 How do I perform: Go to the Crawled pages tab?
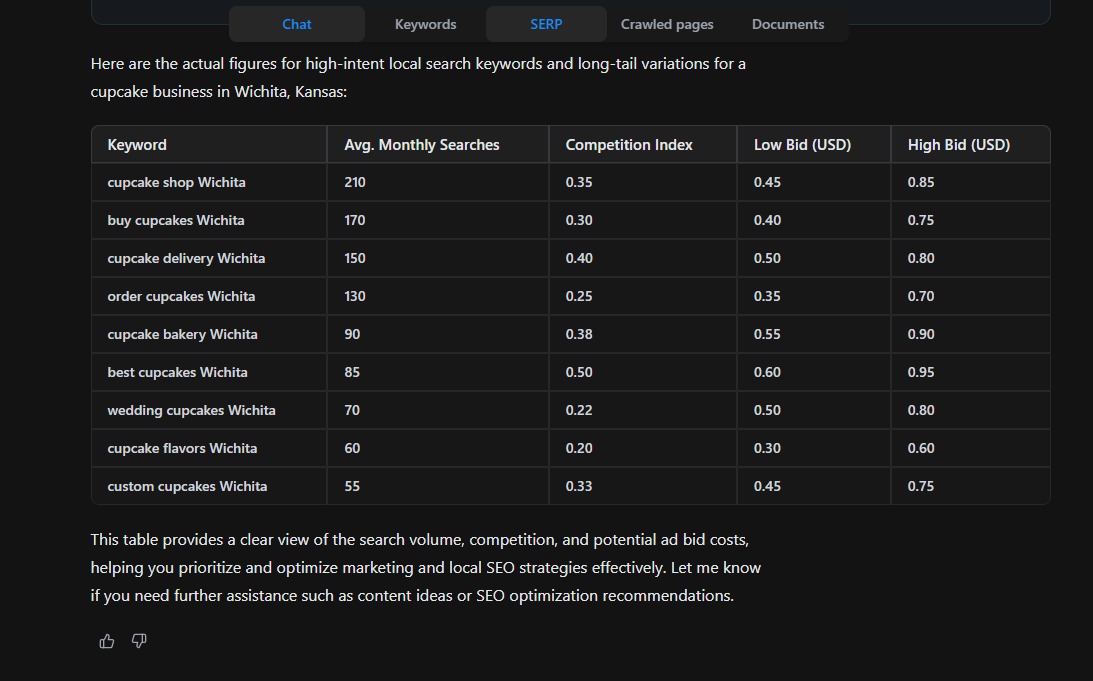click(x=667, y=24)
